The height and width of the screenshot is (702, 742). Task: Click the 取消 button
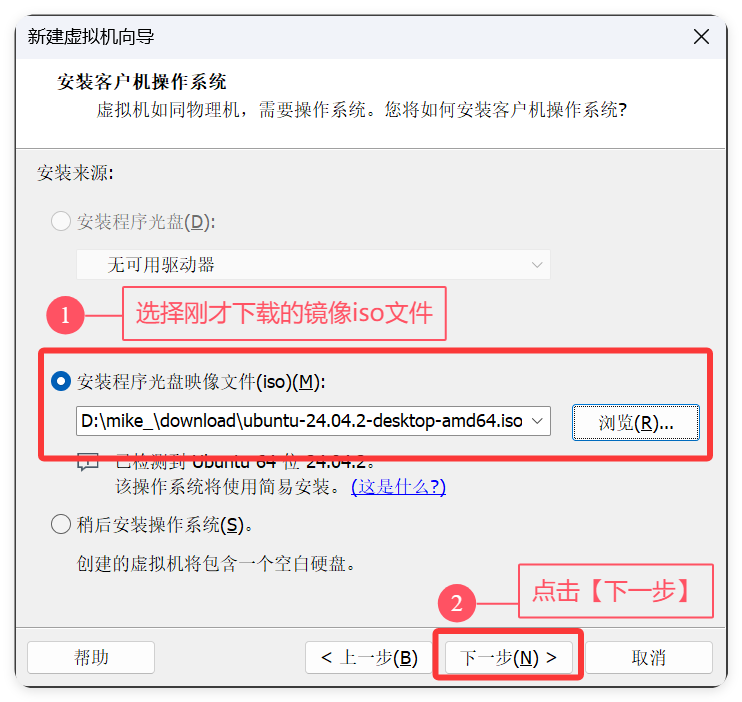(x=649, y=657)
